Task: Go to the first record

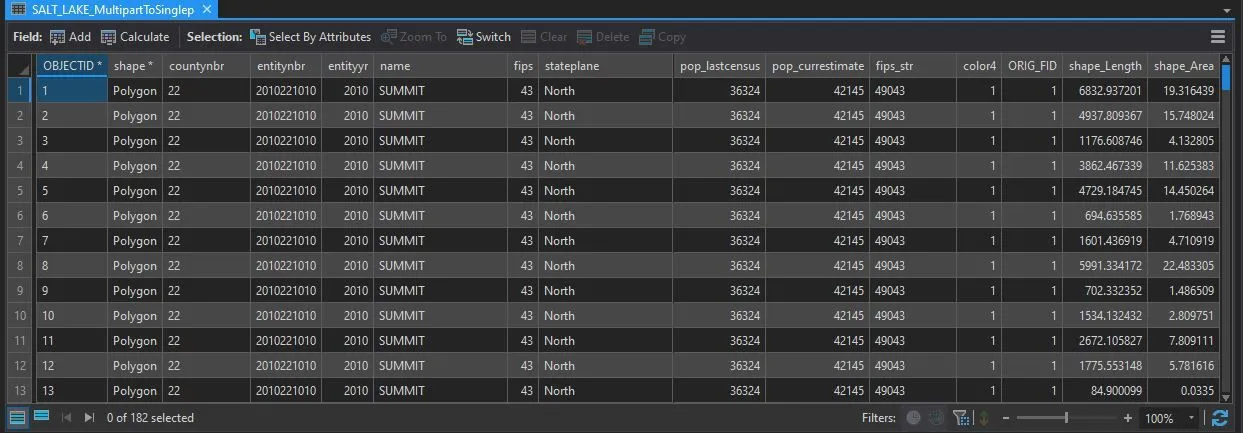Action: 68,418
